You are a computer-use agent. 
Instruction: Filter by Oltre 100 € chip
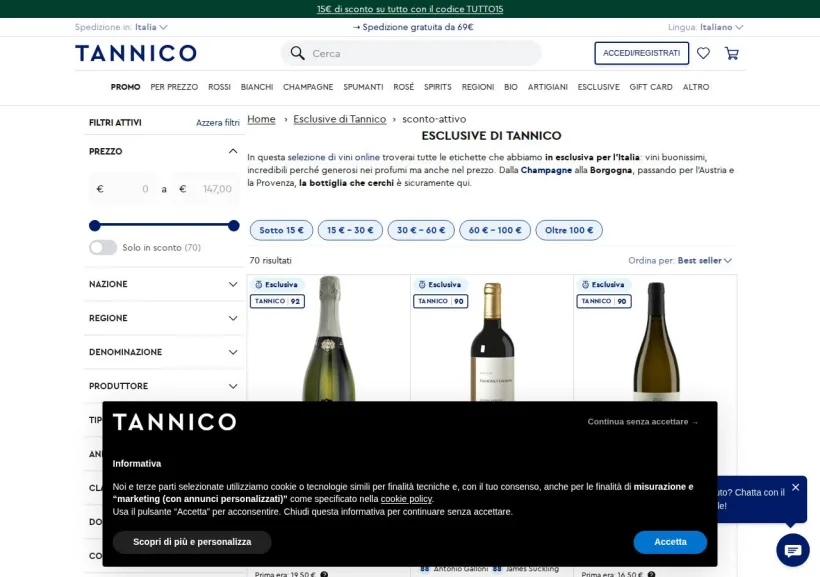point(569,230)
